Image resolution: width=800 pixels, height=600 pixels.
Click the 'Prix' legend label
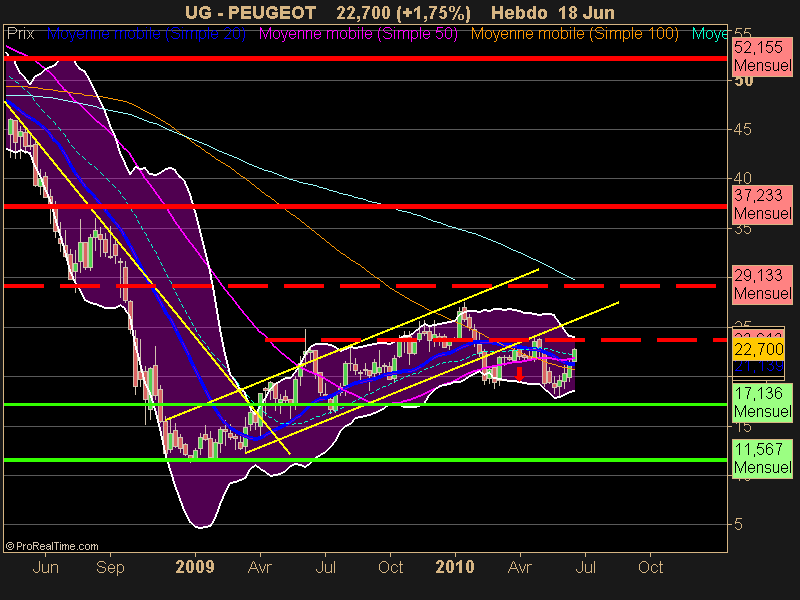click(x=20, y=34)
